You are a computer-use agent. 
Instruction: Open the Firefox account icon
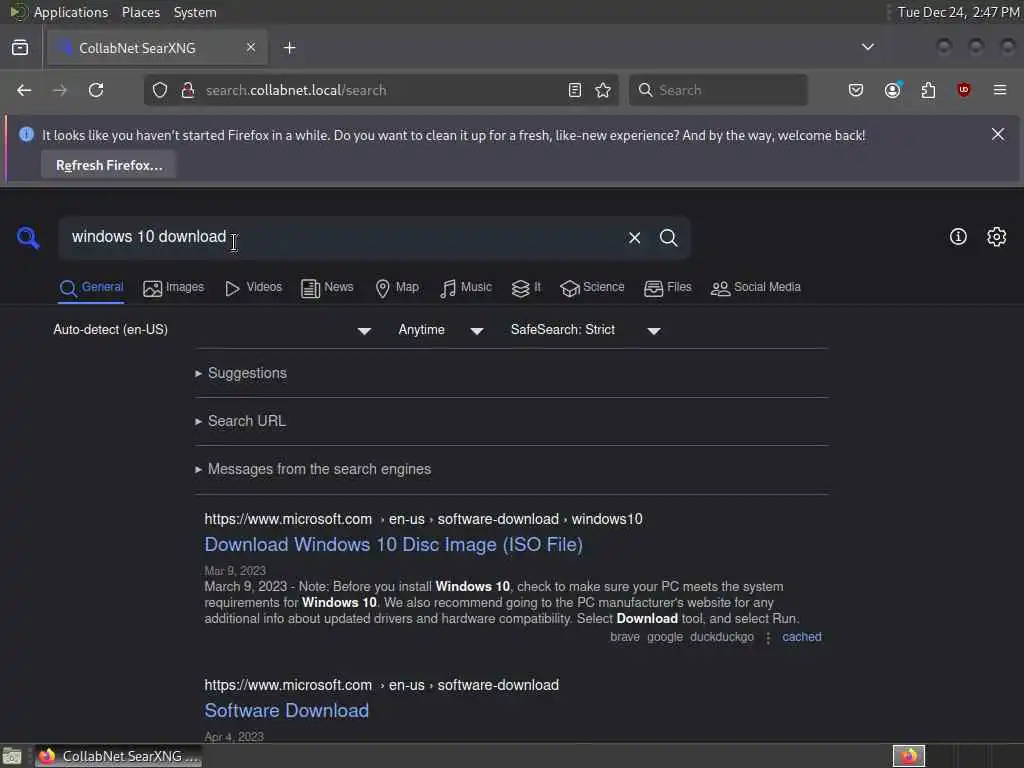click(x=893, y=90)
